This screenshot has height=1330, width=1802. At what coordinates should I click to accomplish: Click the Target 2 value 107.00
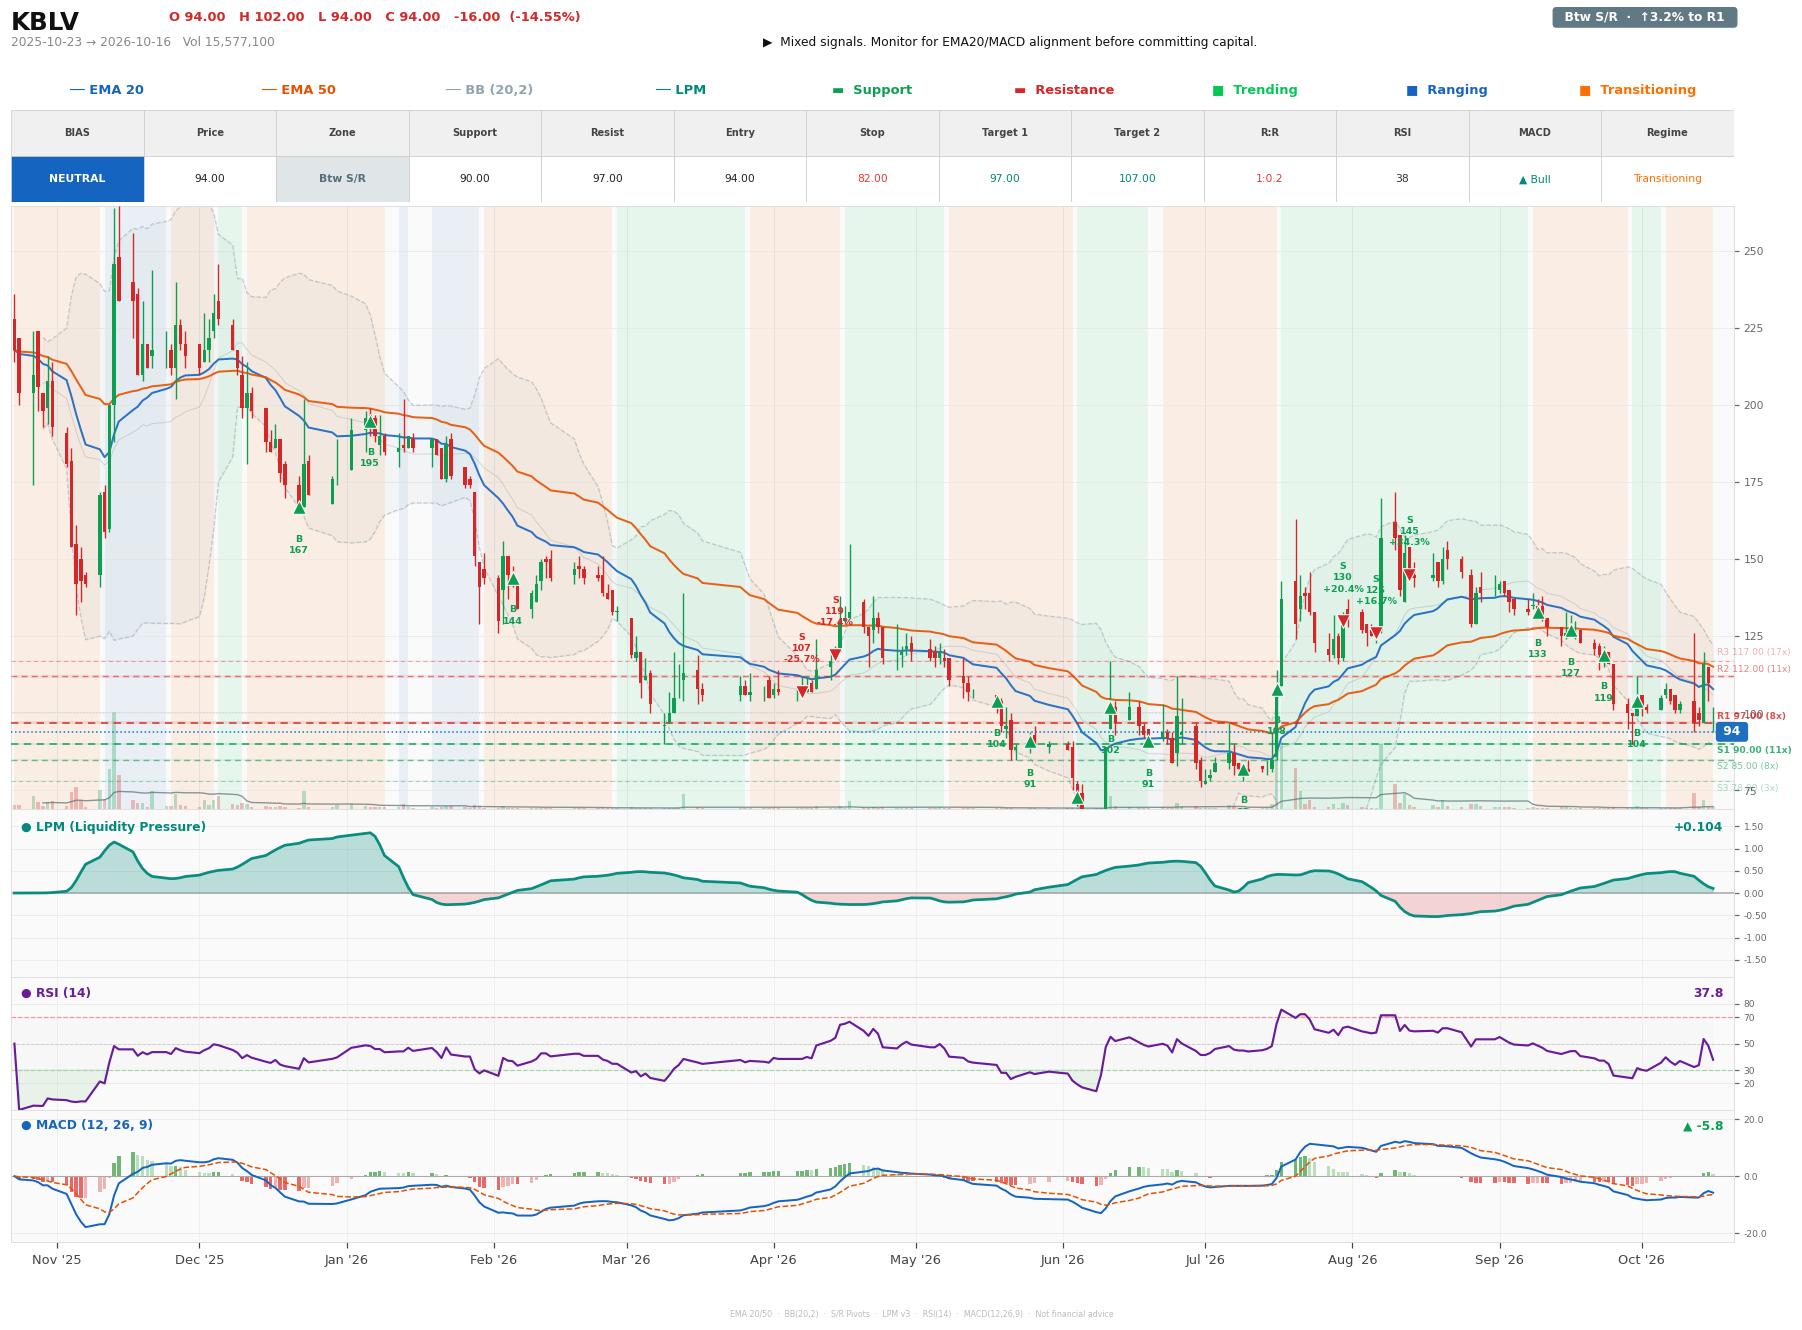(x=1137, y=179)
